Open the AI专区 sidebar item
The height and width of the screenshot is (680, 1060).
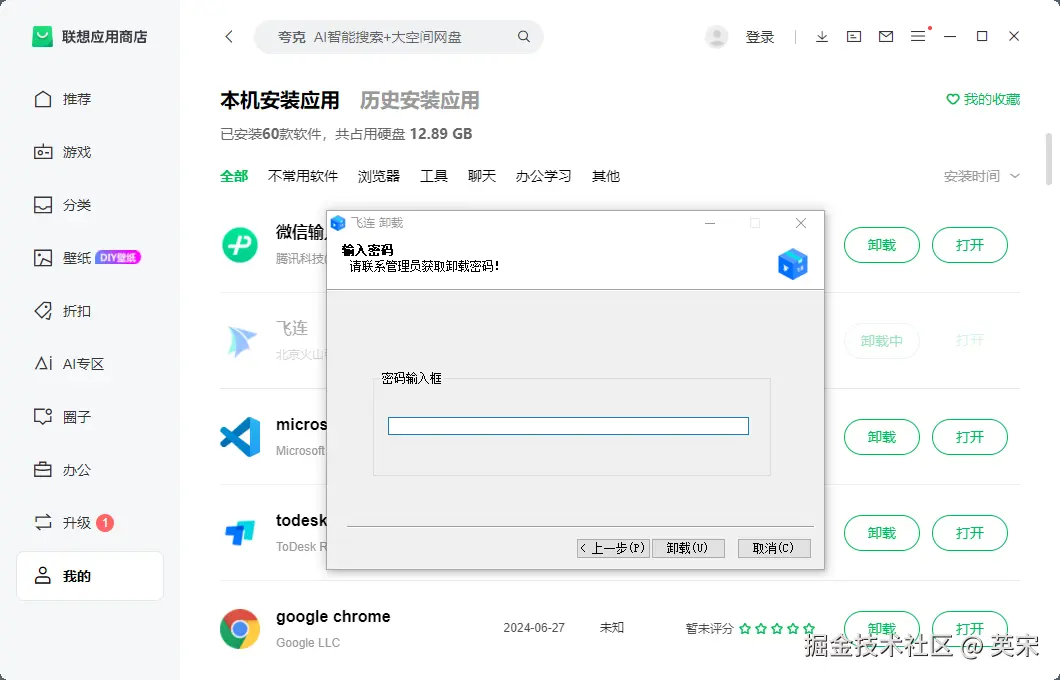tap(69, 364)
